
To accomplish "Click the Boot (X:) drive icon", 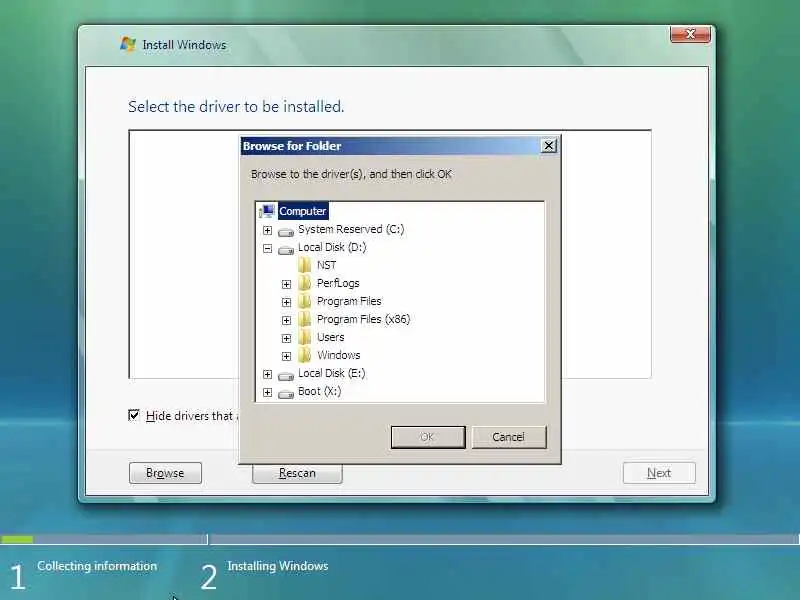I will (286, 394).
